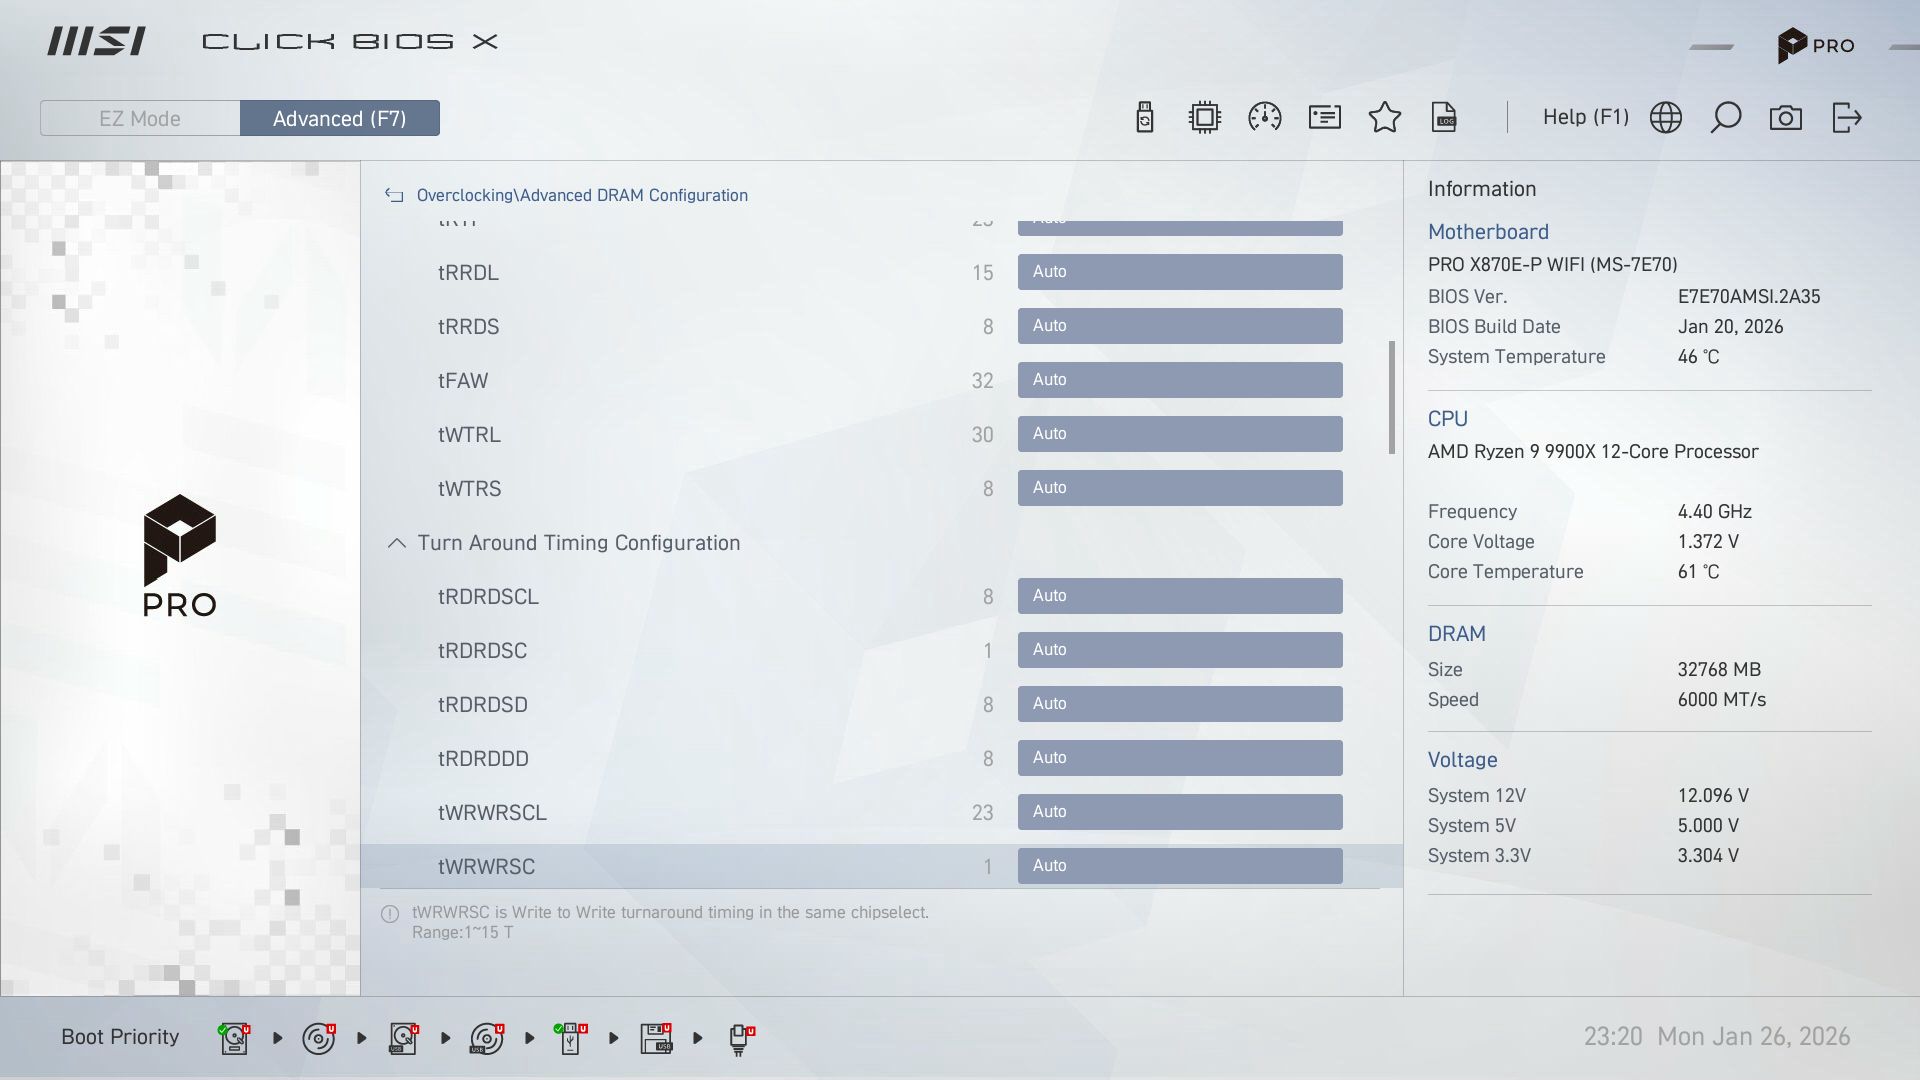Switch to EZ Mode
Viewport: 1920px width, 1080px height.
tap(139, 118)
